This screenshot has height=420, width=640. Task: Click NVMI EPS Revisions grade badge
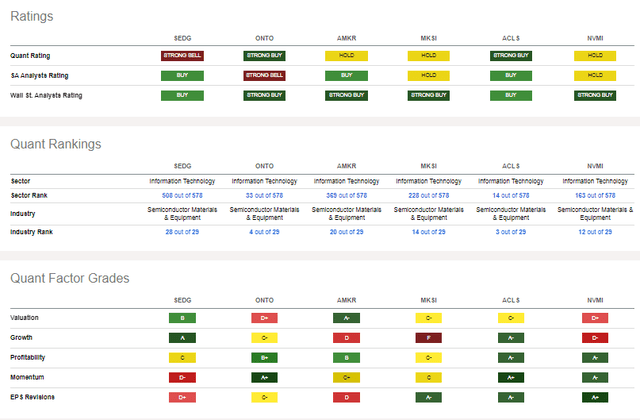(x=595, y=398)
